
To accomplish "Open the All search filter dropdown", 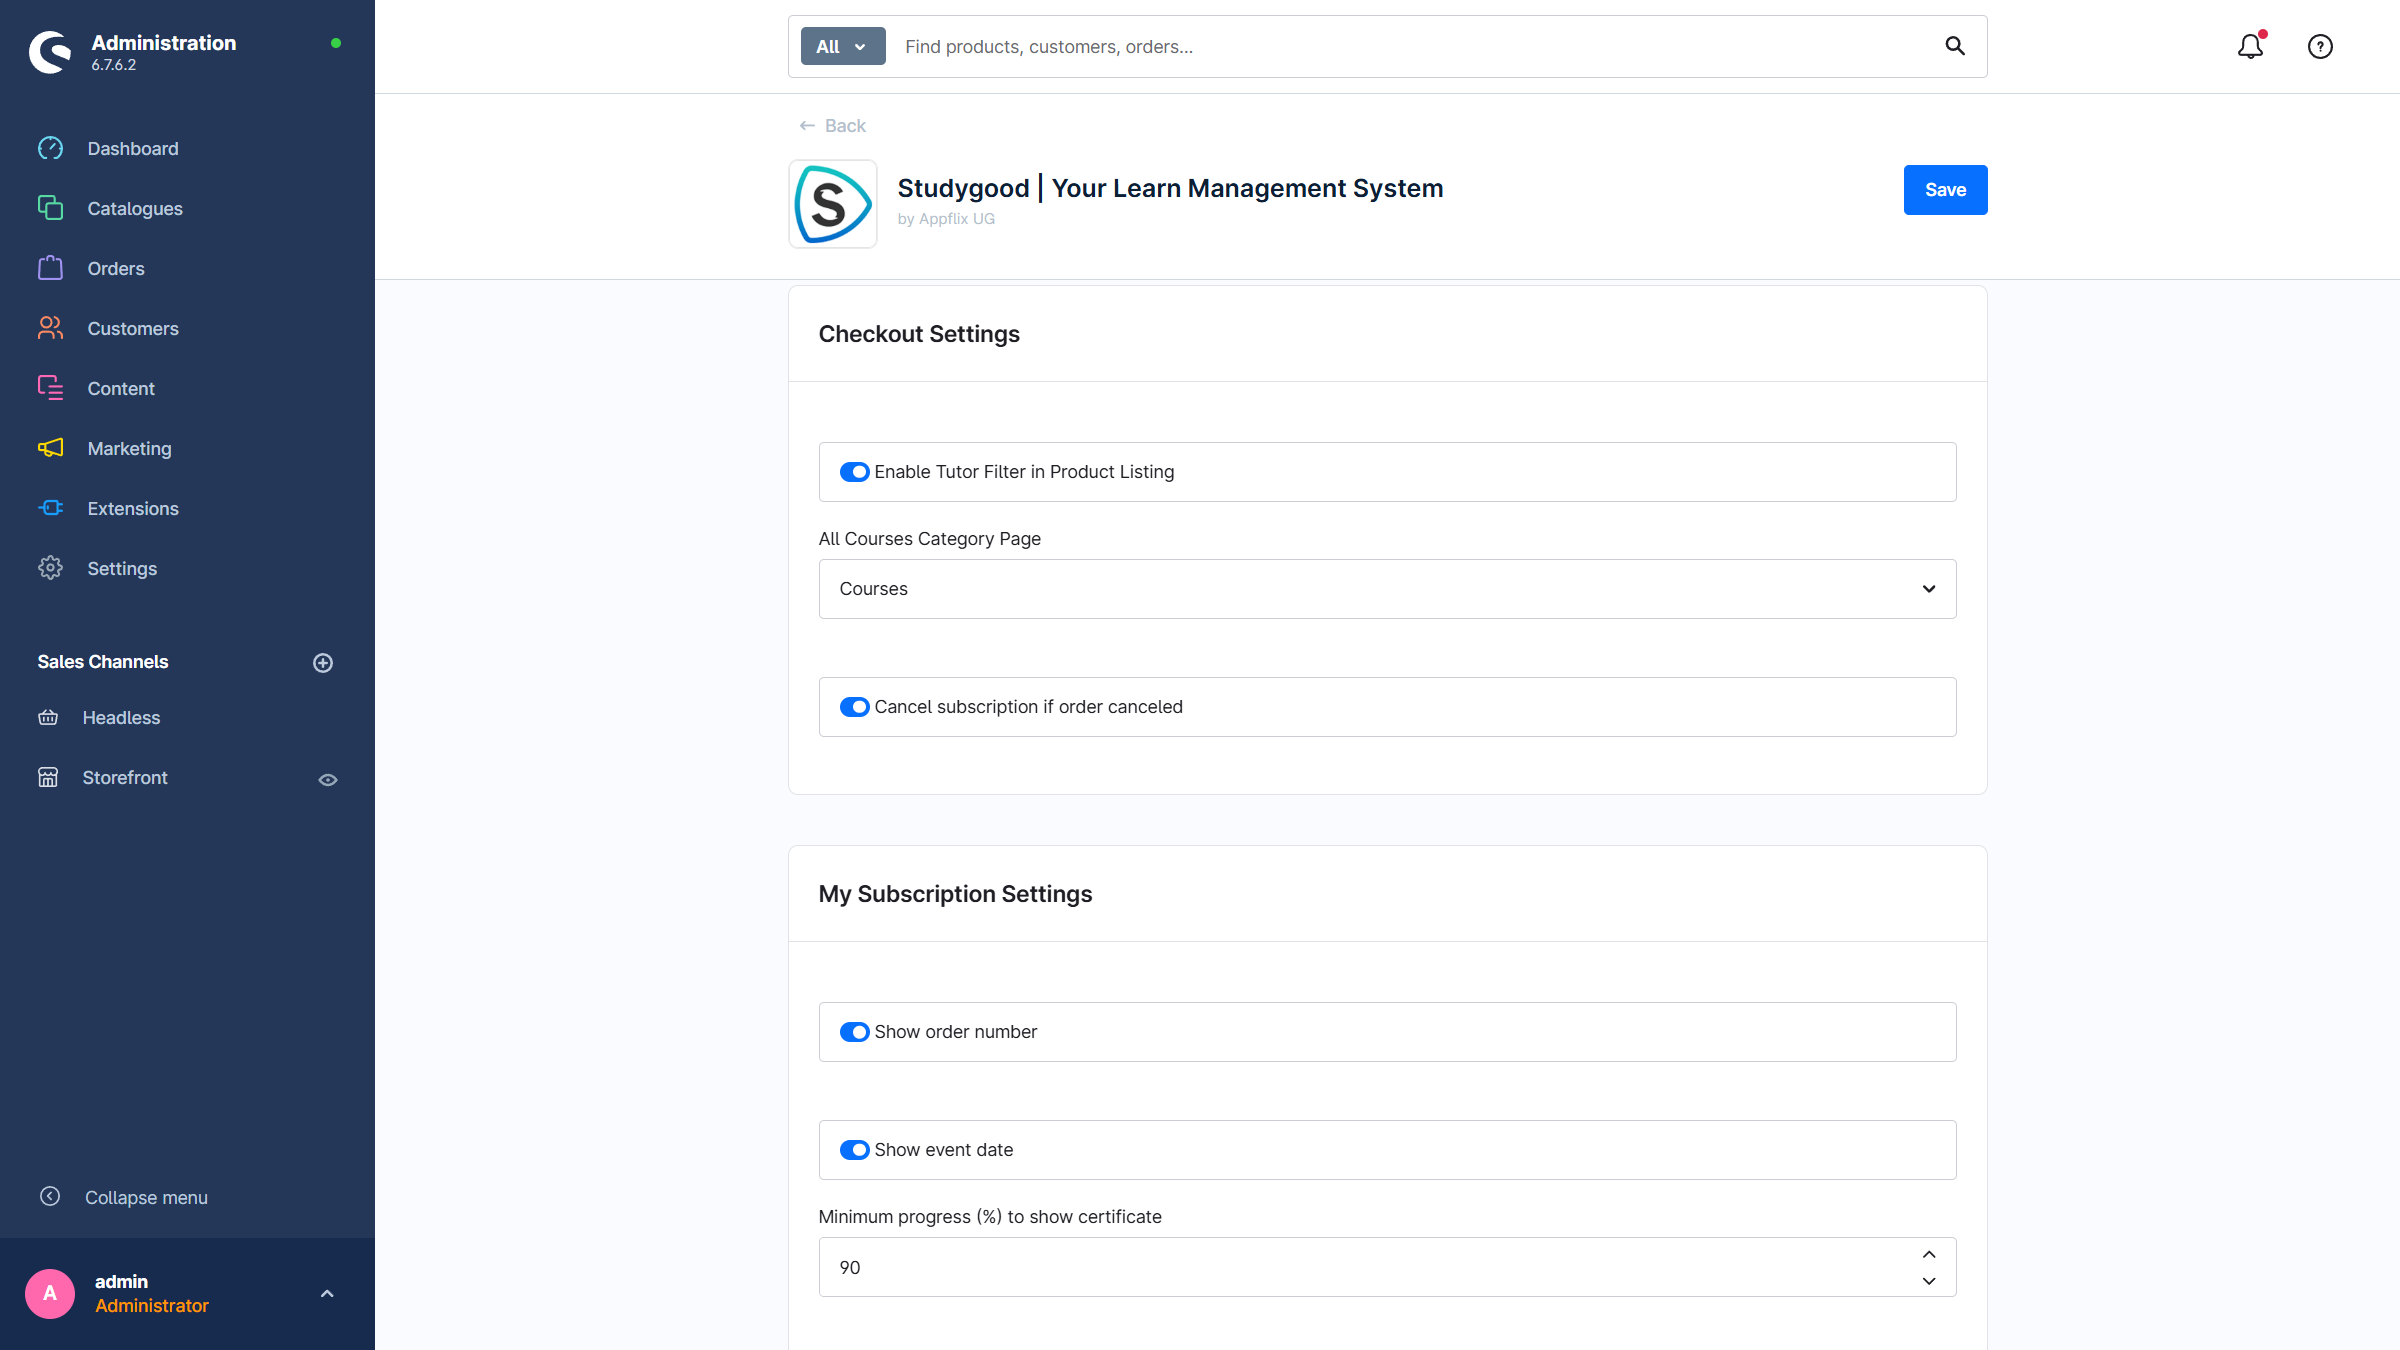I will coord(842,47).
